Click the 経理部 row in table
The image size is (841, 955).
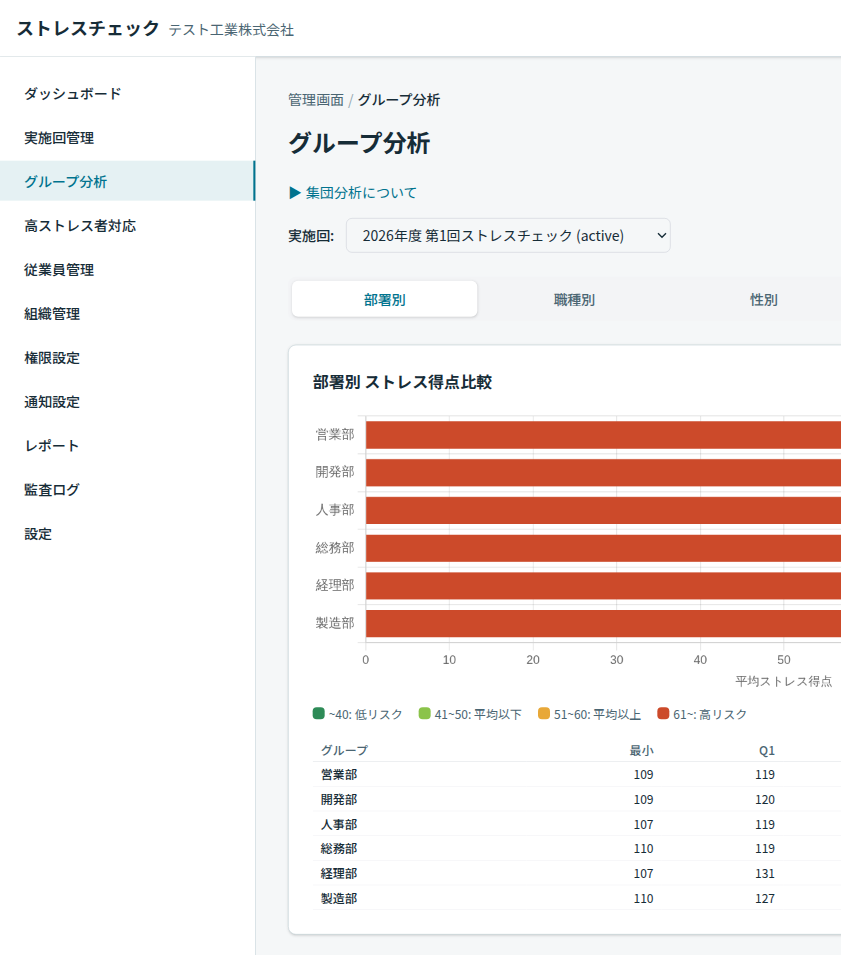(339, 874)
